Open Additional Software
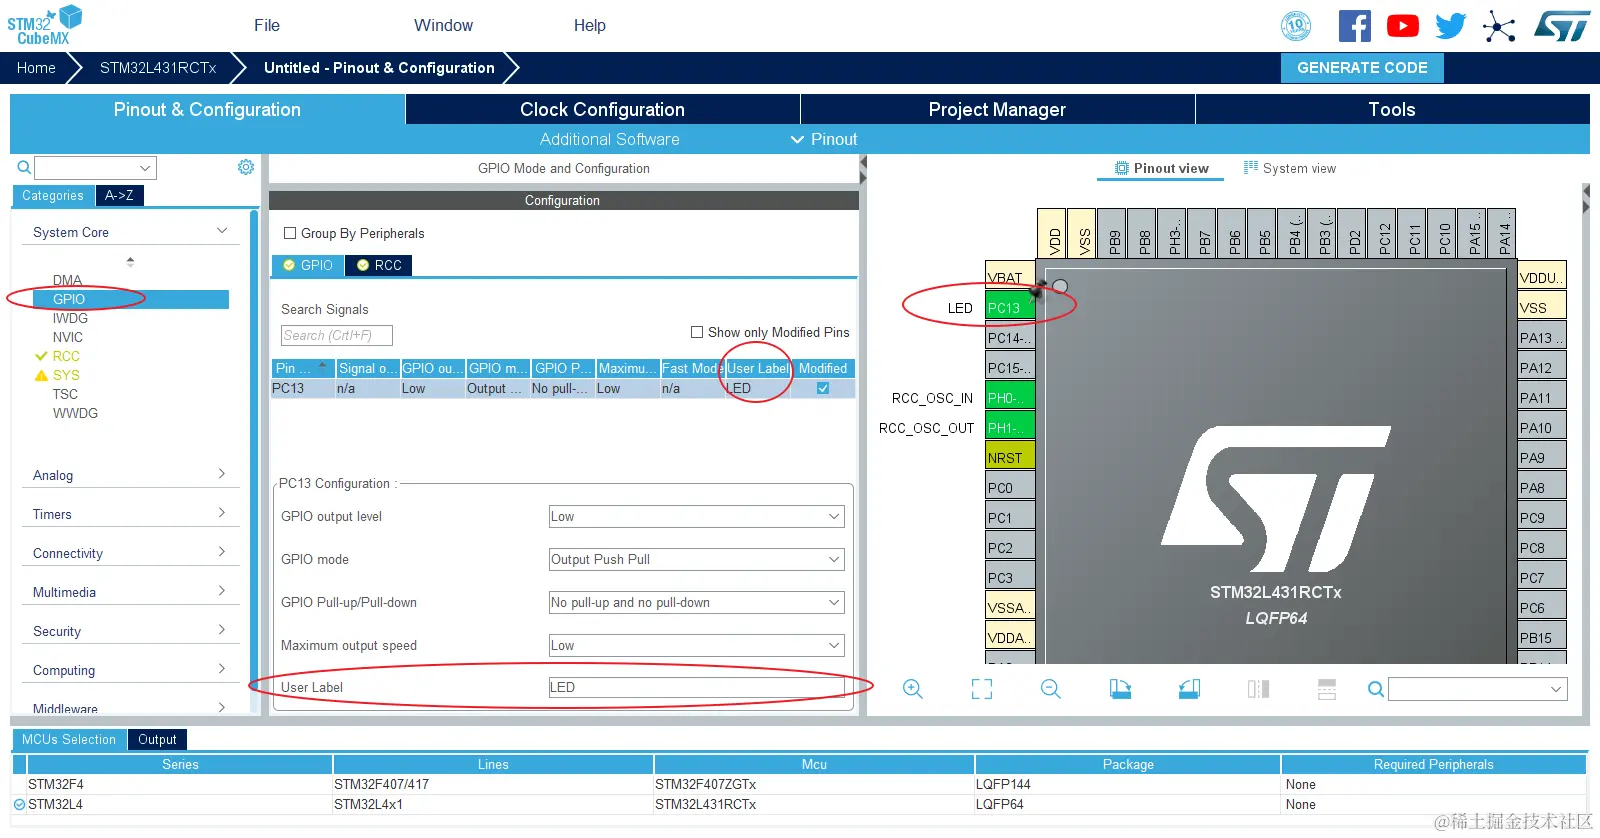The image size is (1600, 838). tap(609, 139)
